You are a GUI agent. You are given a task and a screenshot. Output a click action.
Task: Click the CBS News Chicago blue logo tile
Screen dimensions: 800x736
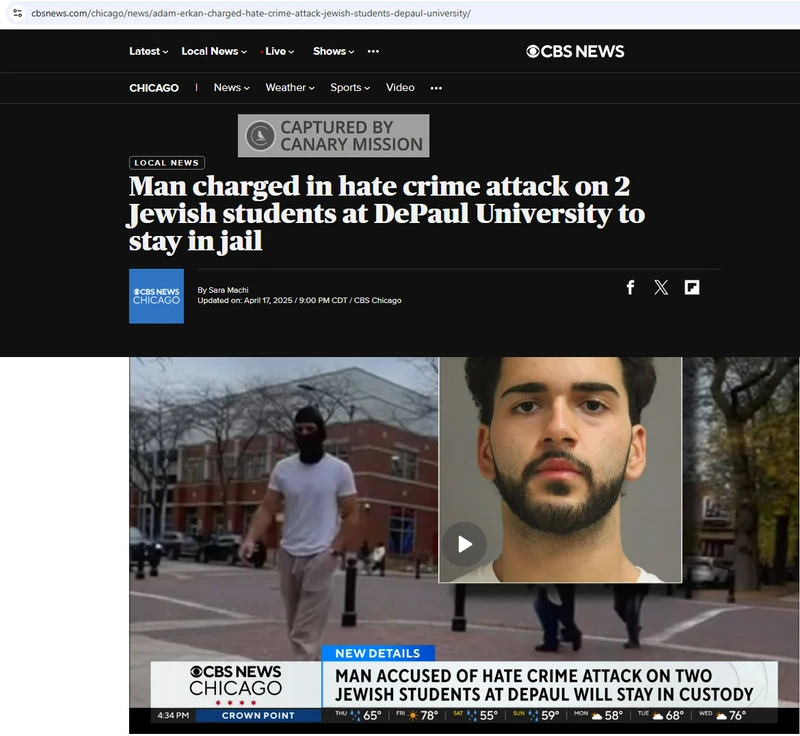coord(156,296)
